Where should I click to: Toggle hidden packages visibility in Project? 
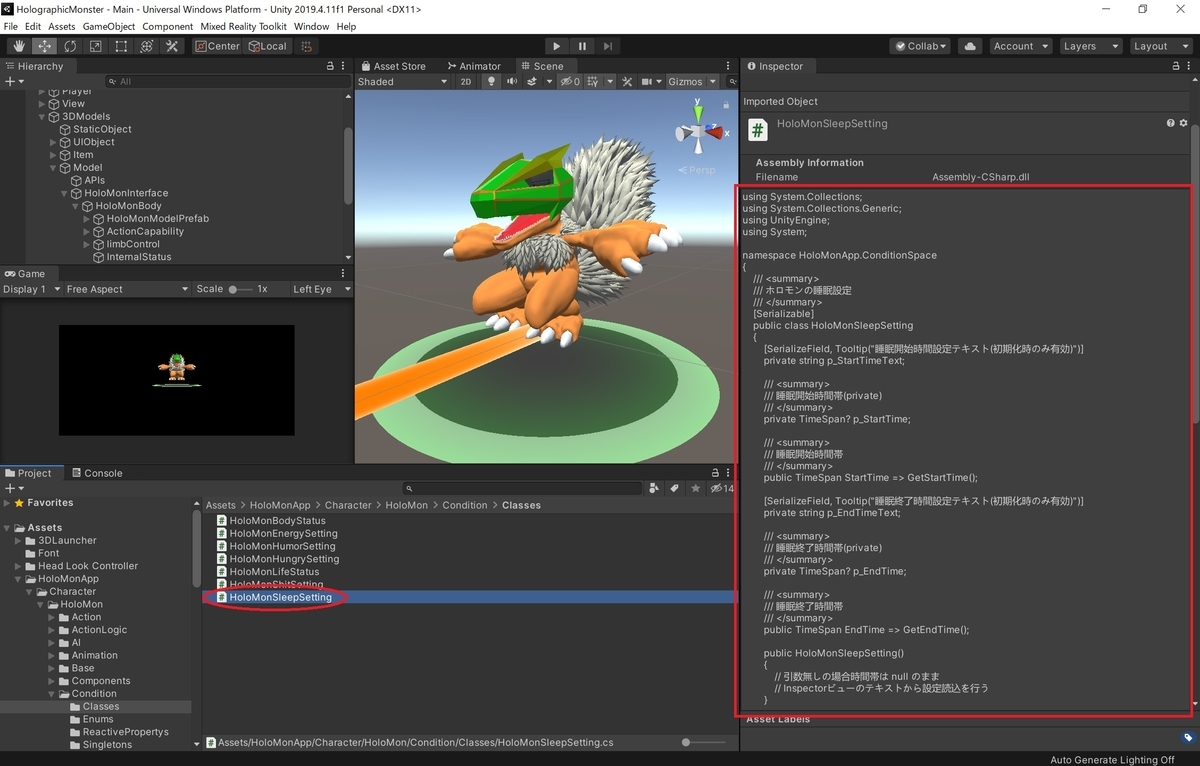721,488
